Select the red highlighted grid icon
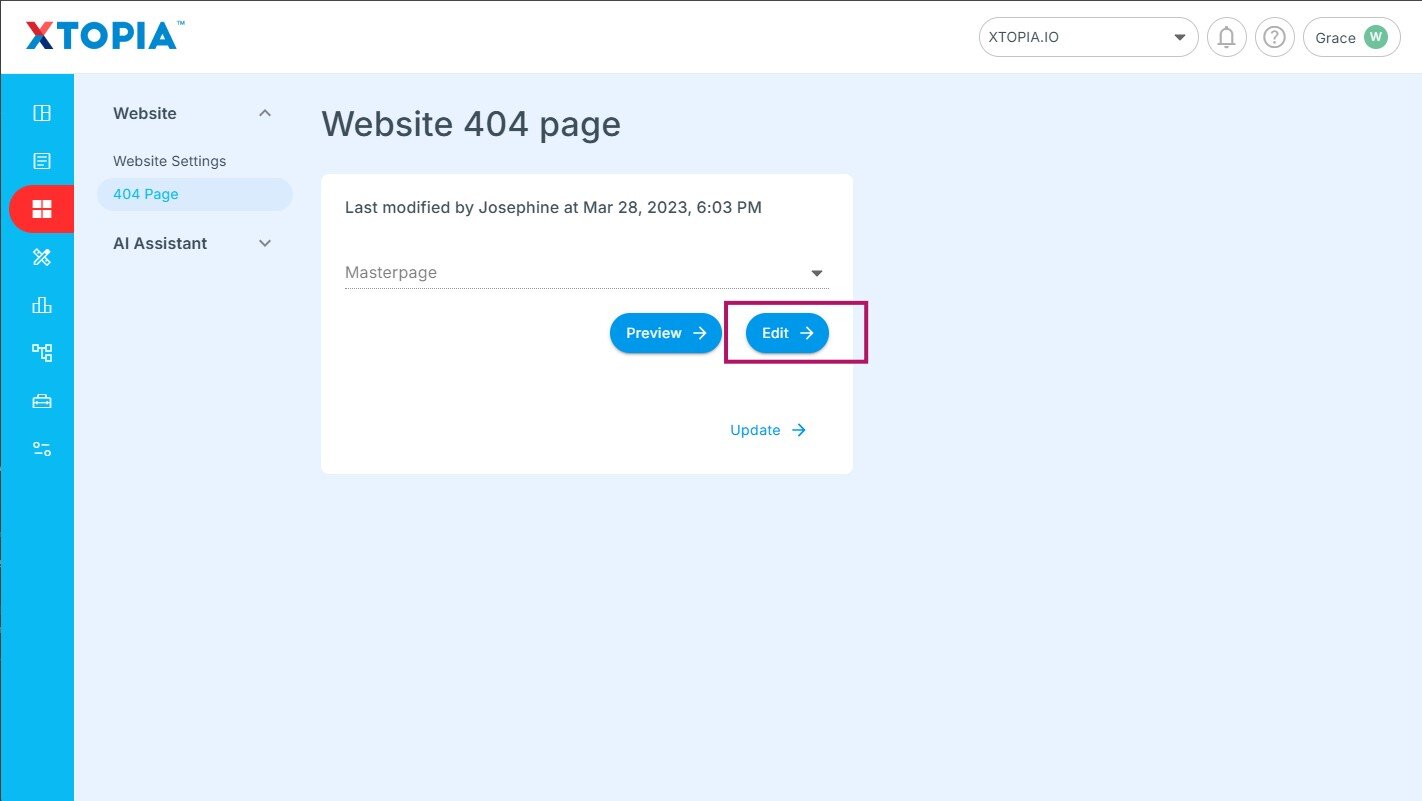 (x=42, y=209)
